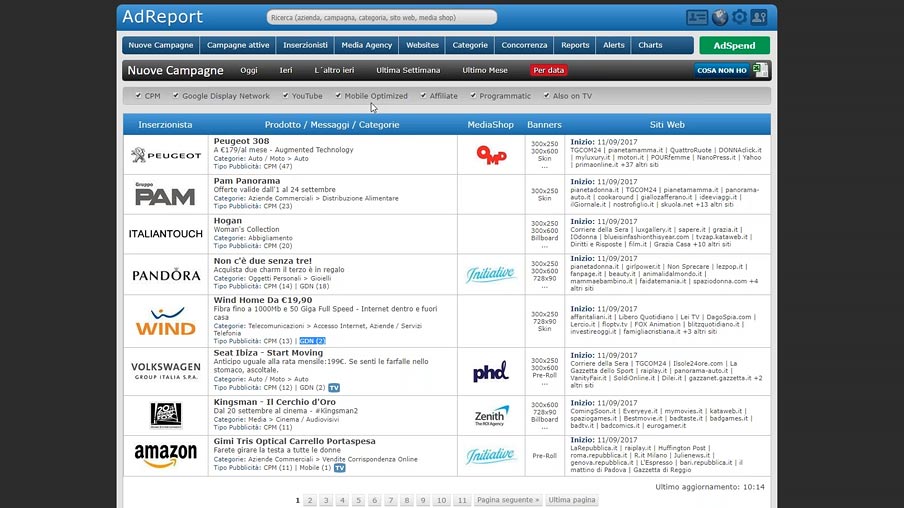Open the profile card icon in header
This screenshot has height=508, width=904.
pyautogui.click(x=696, y=17)
